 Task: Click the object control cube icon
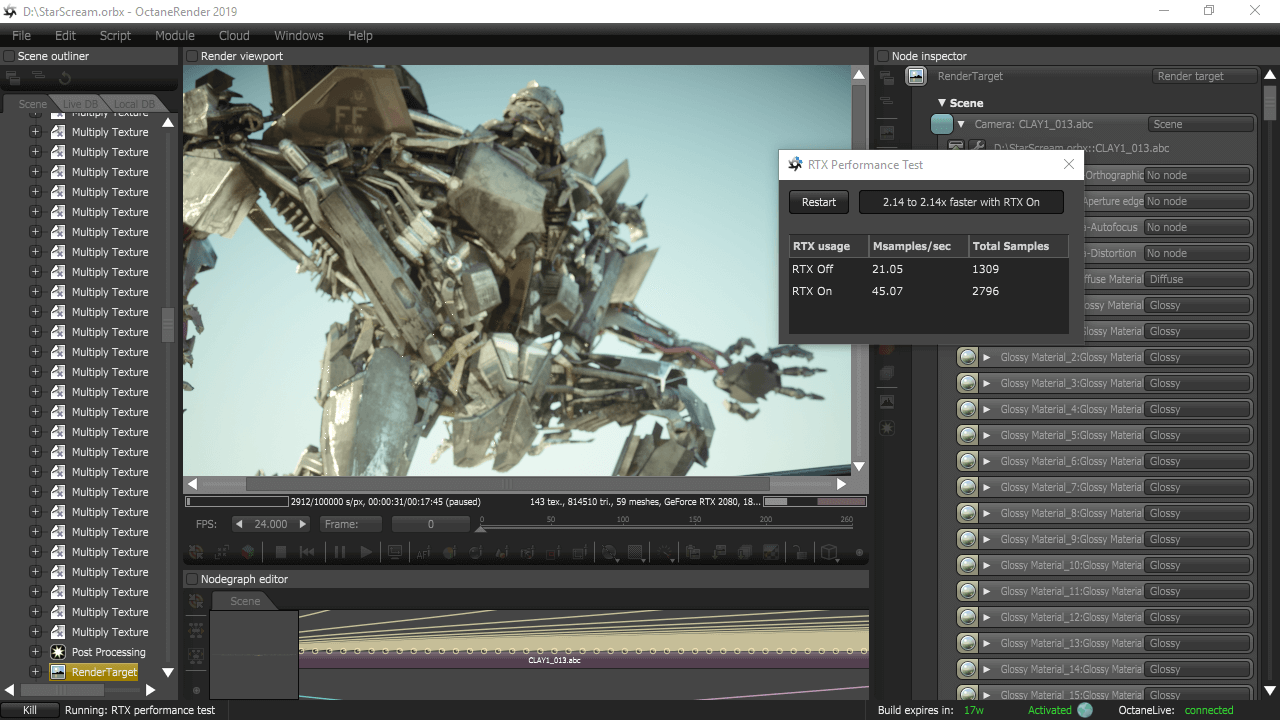tap(829, 552)
